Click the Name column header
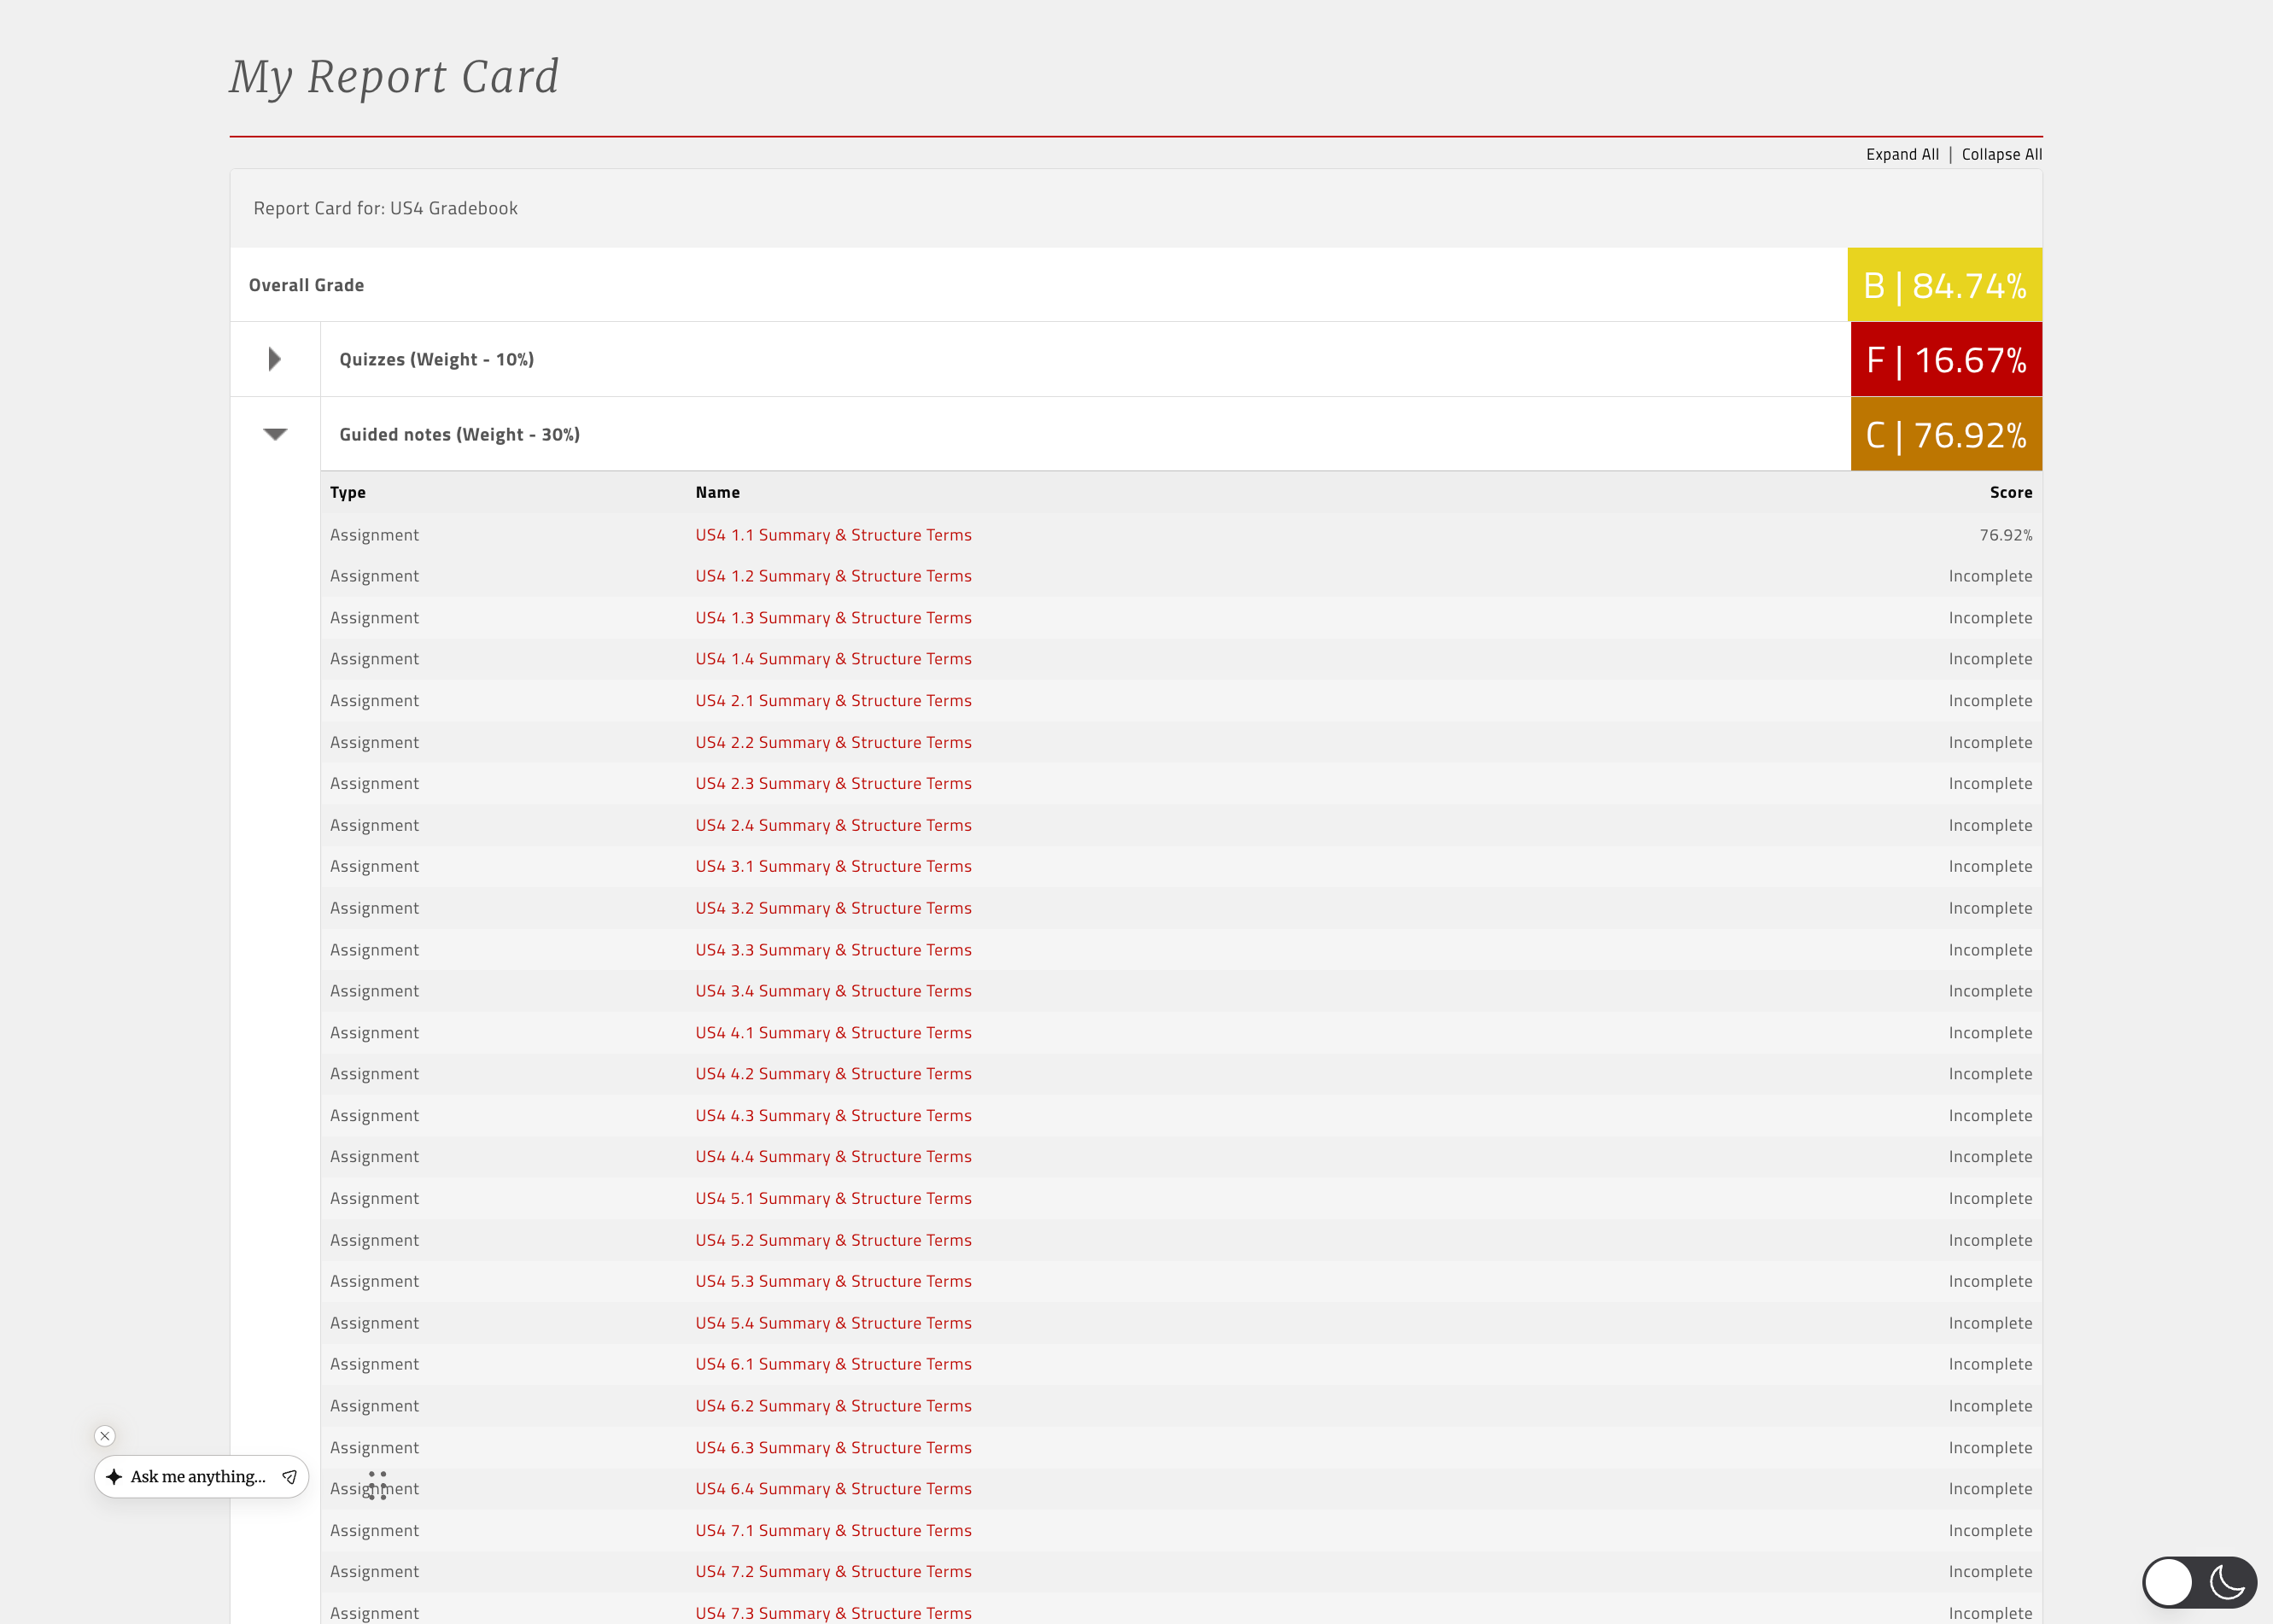The image size is (2273, 1624). click(717, 492)
